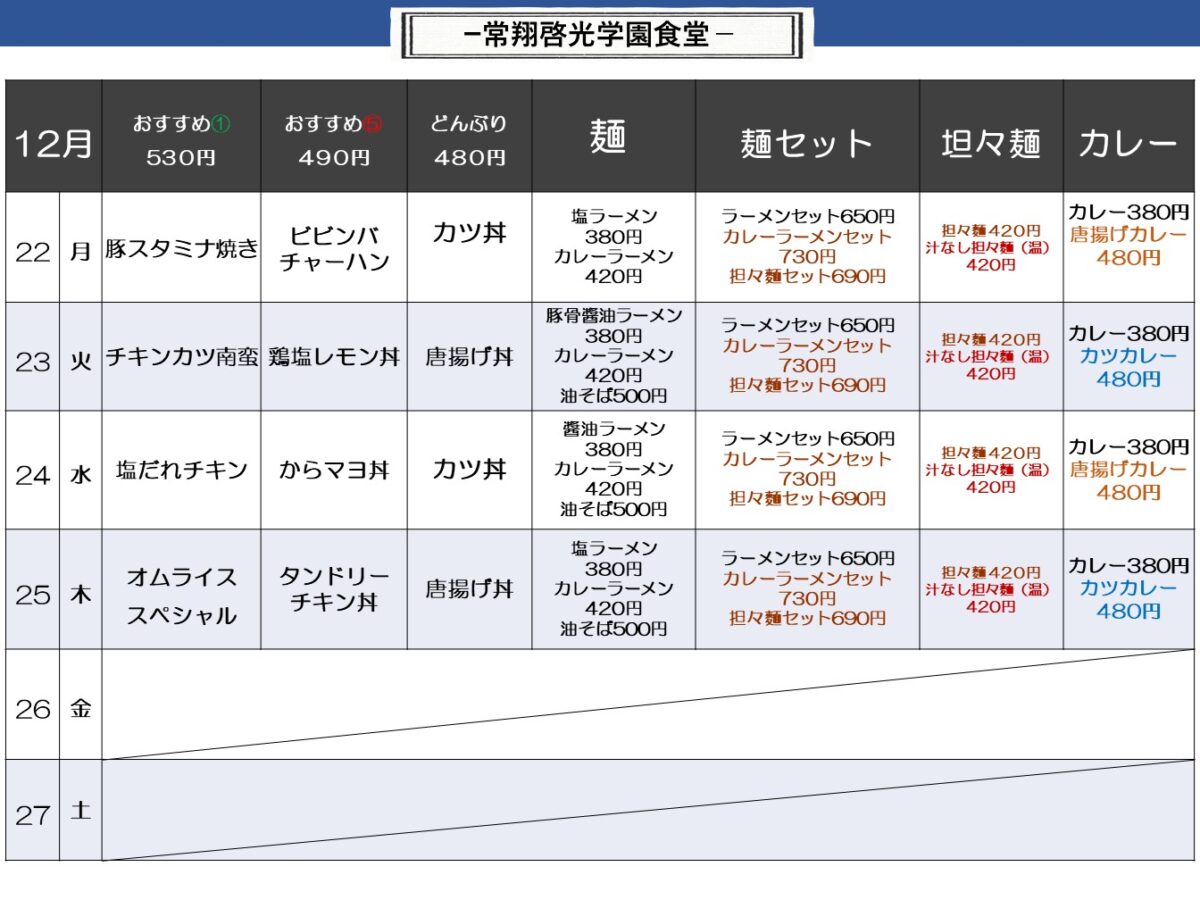
Task: Click the チキンカツ南蛮 menu cell
Action: click(181, 358)
